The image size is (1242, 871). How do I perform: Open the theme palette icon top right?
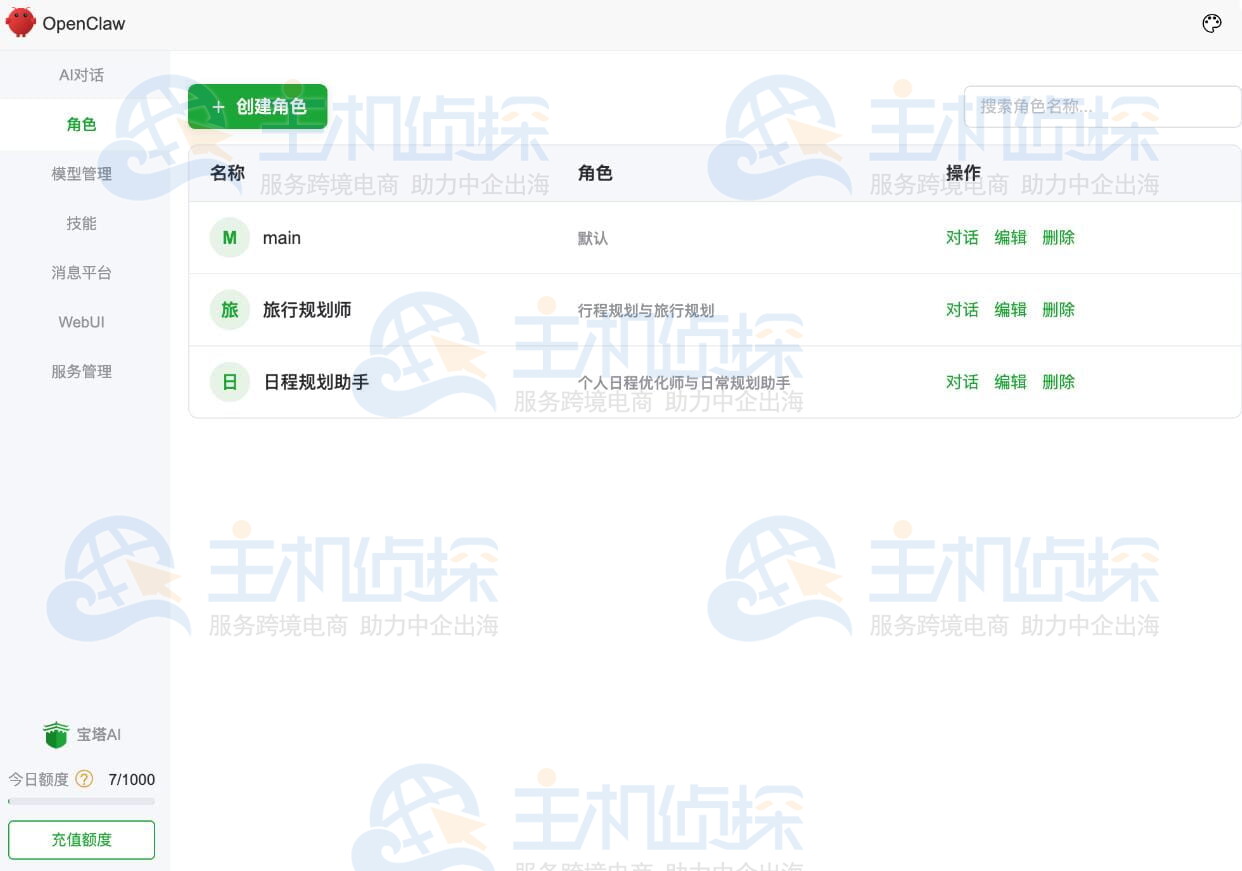pos(1212,22)
